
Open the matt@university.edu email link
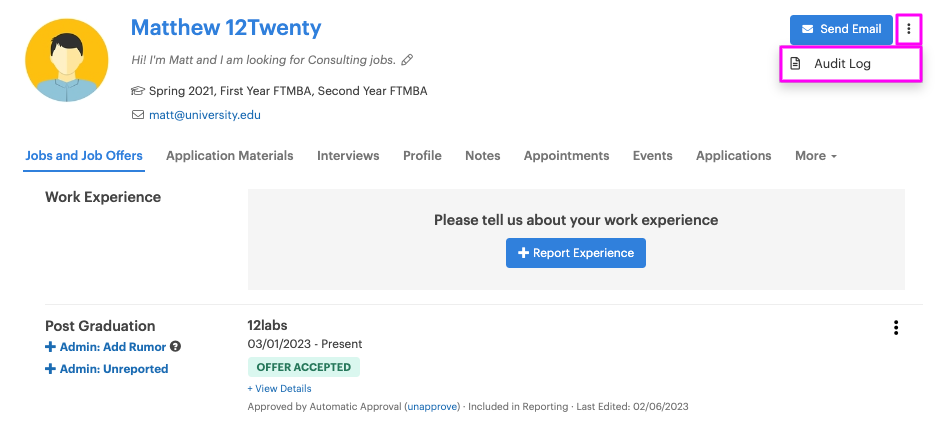point(204,115)
